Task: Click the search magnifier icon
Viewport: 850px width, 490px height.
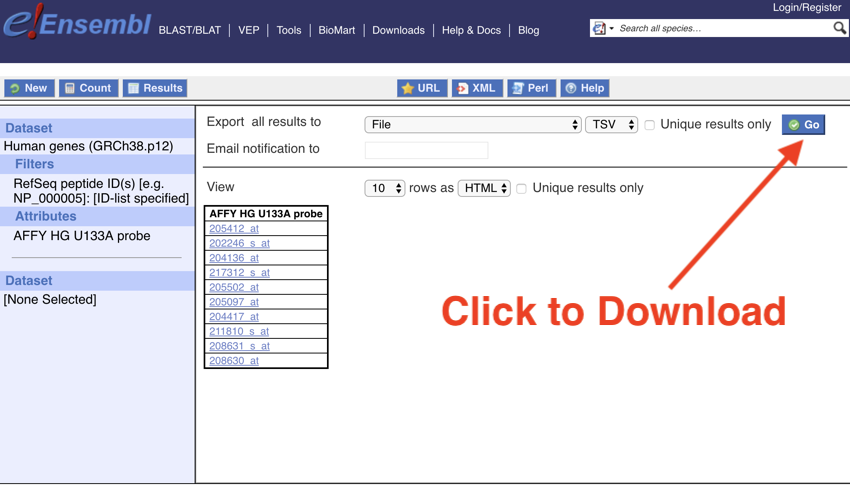Action: [839, 28]
